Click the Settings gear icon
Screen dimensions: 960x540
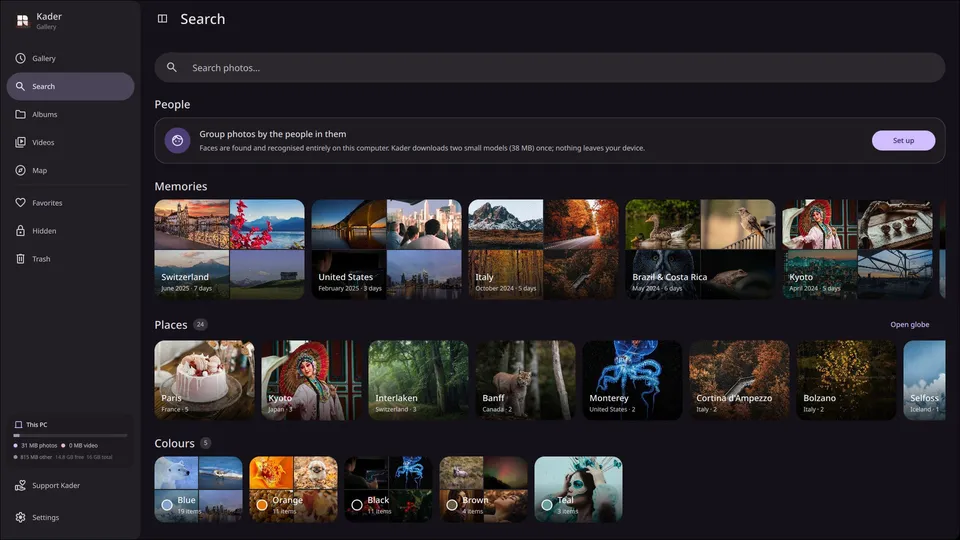point(20,517)
